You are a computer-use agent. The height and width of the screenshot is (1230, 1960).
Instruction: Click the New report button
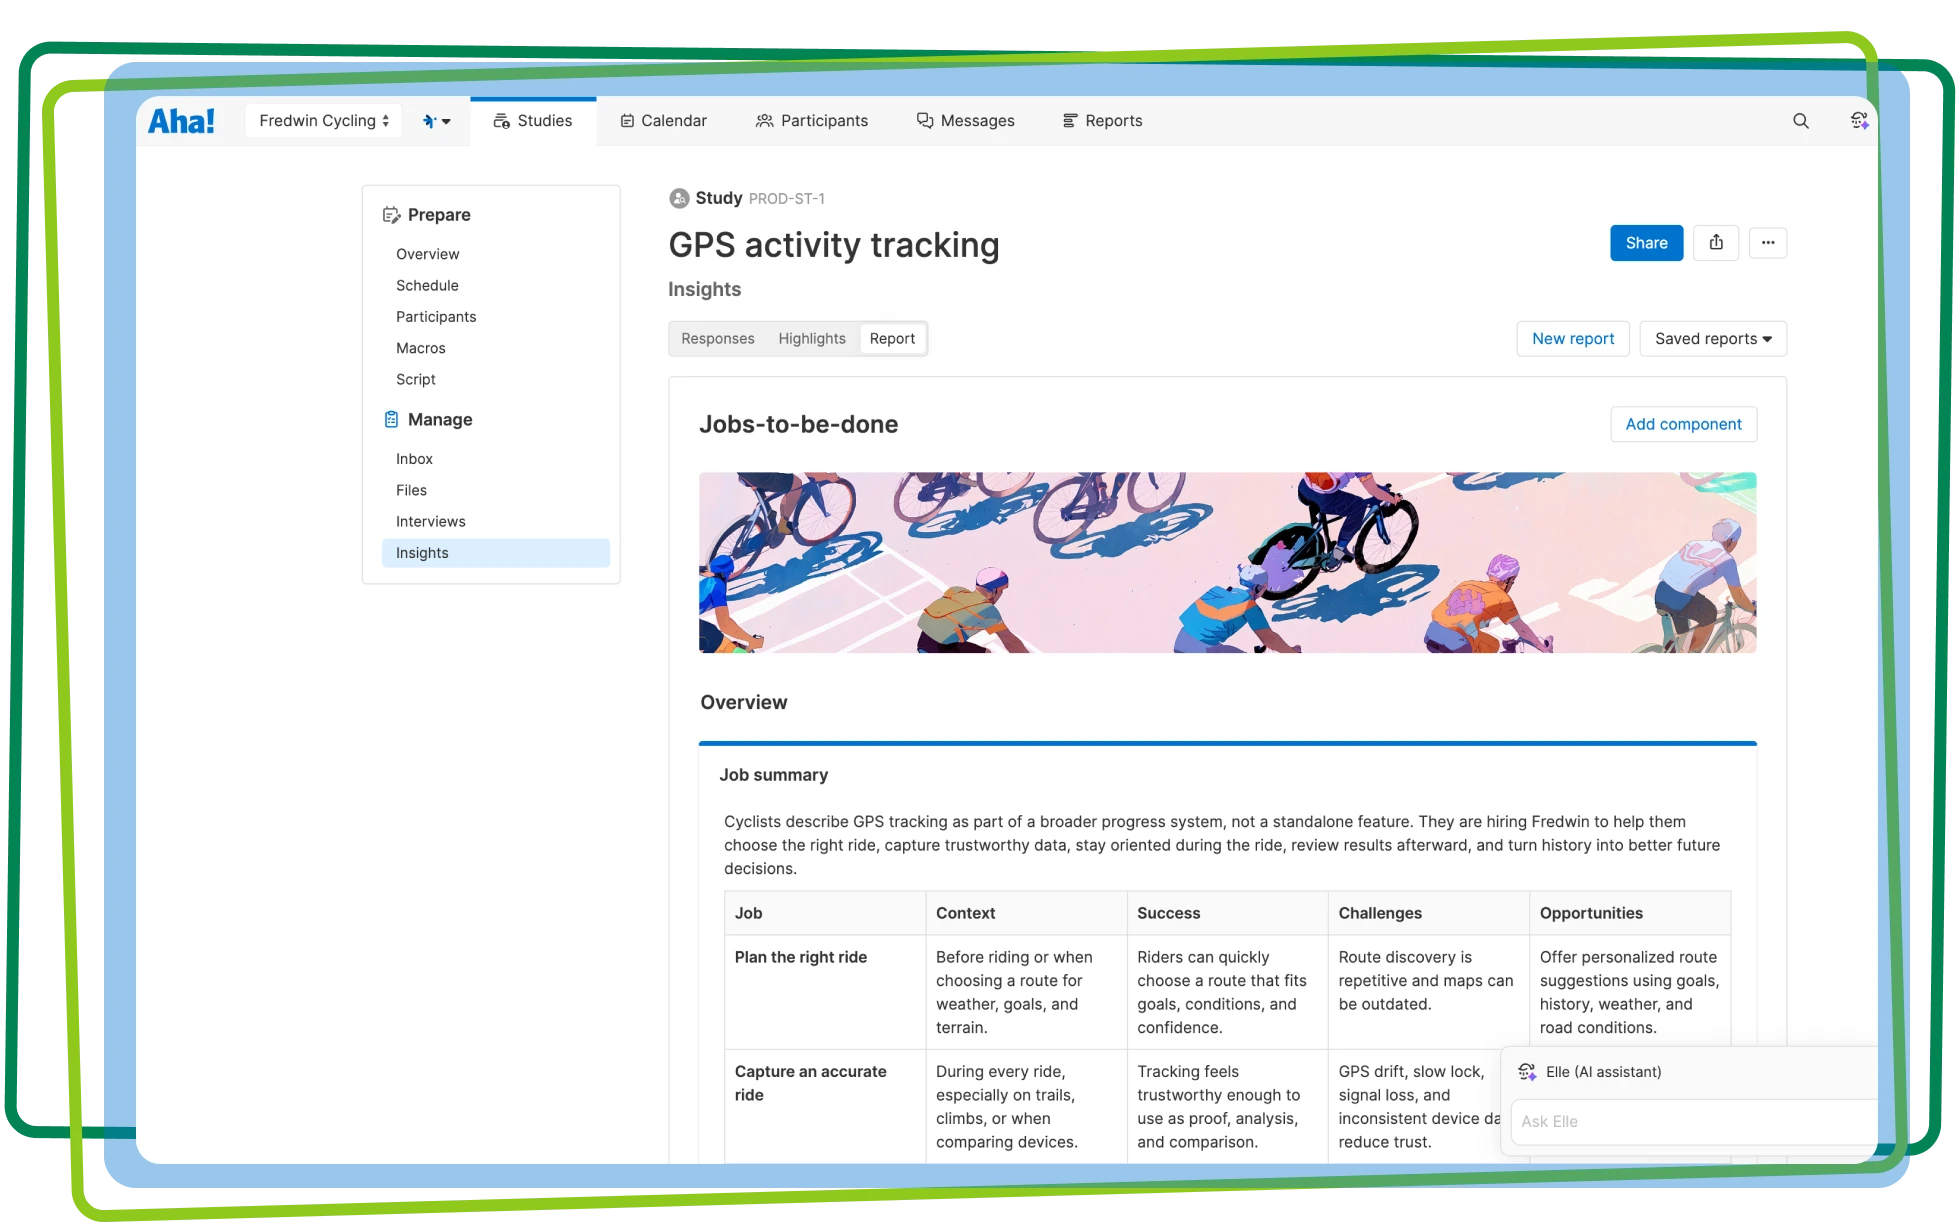tap(1573, 339)
